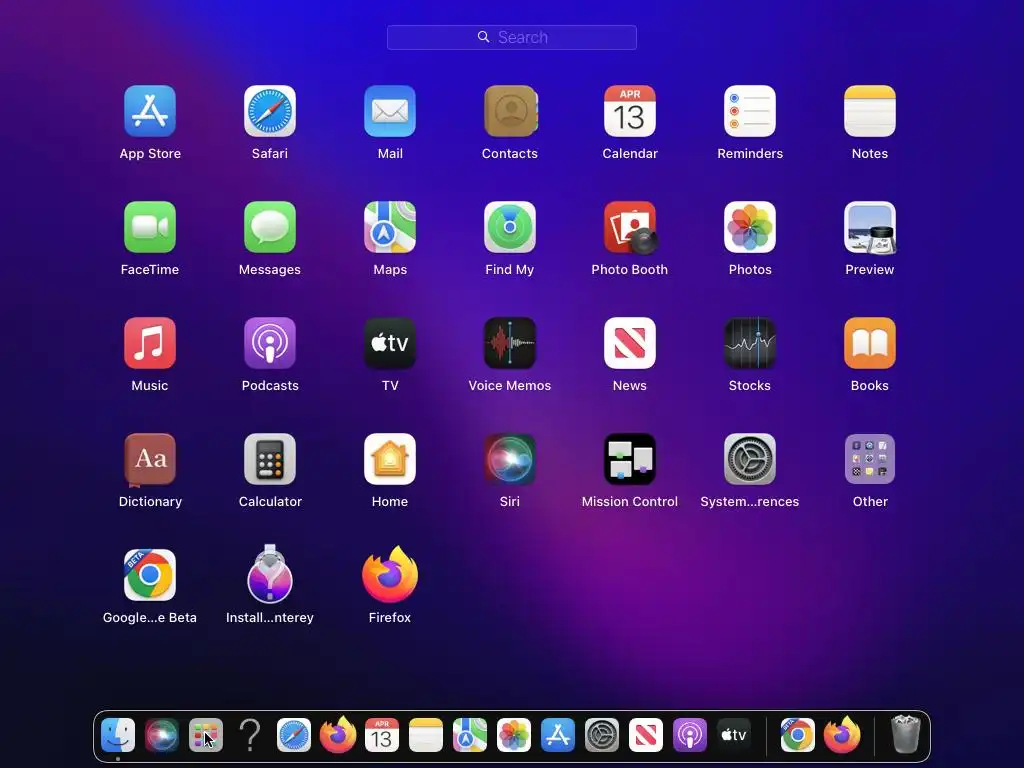Viewport: 1024px width, 768px height.
Task: Open App Store from the Dock
Action: point(558,735)
